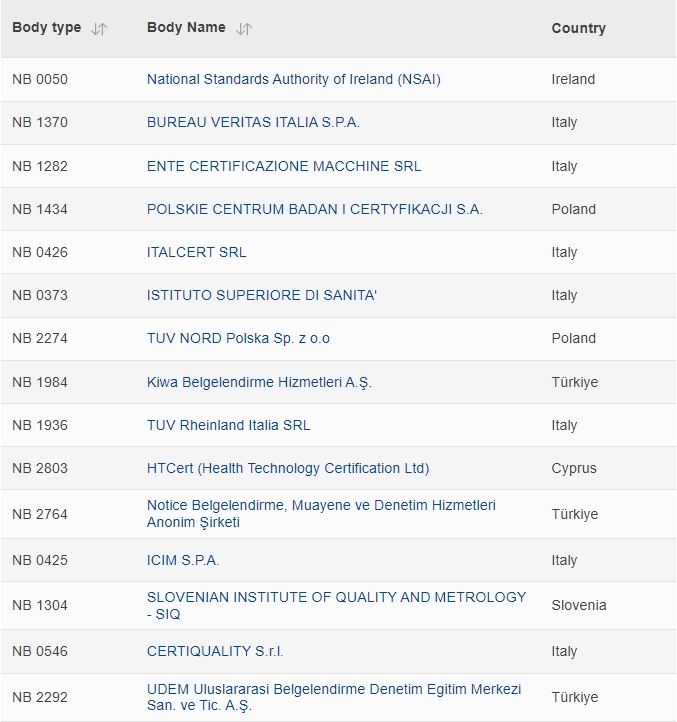Image resolution: width=677 pixels, height=722 pixels.
Task: Select the NB 1304 cell
Action: tap(40, 606)
